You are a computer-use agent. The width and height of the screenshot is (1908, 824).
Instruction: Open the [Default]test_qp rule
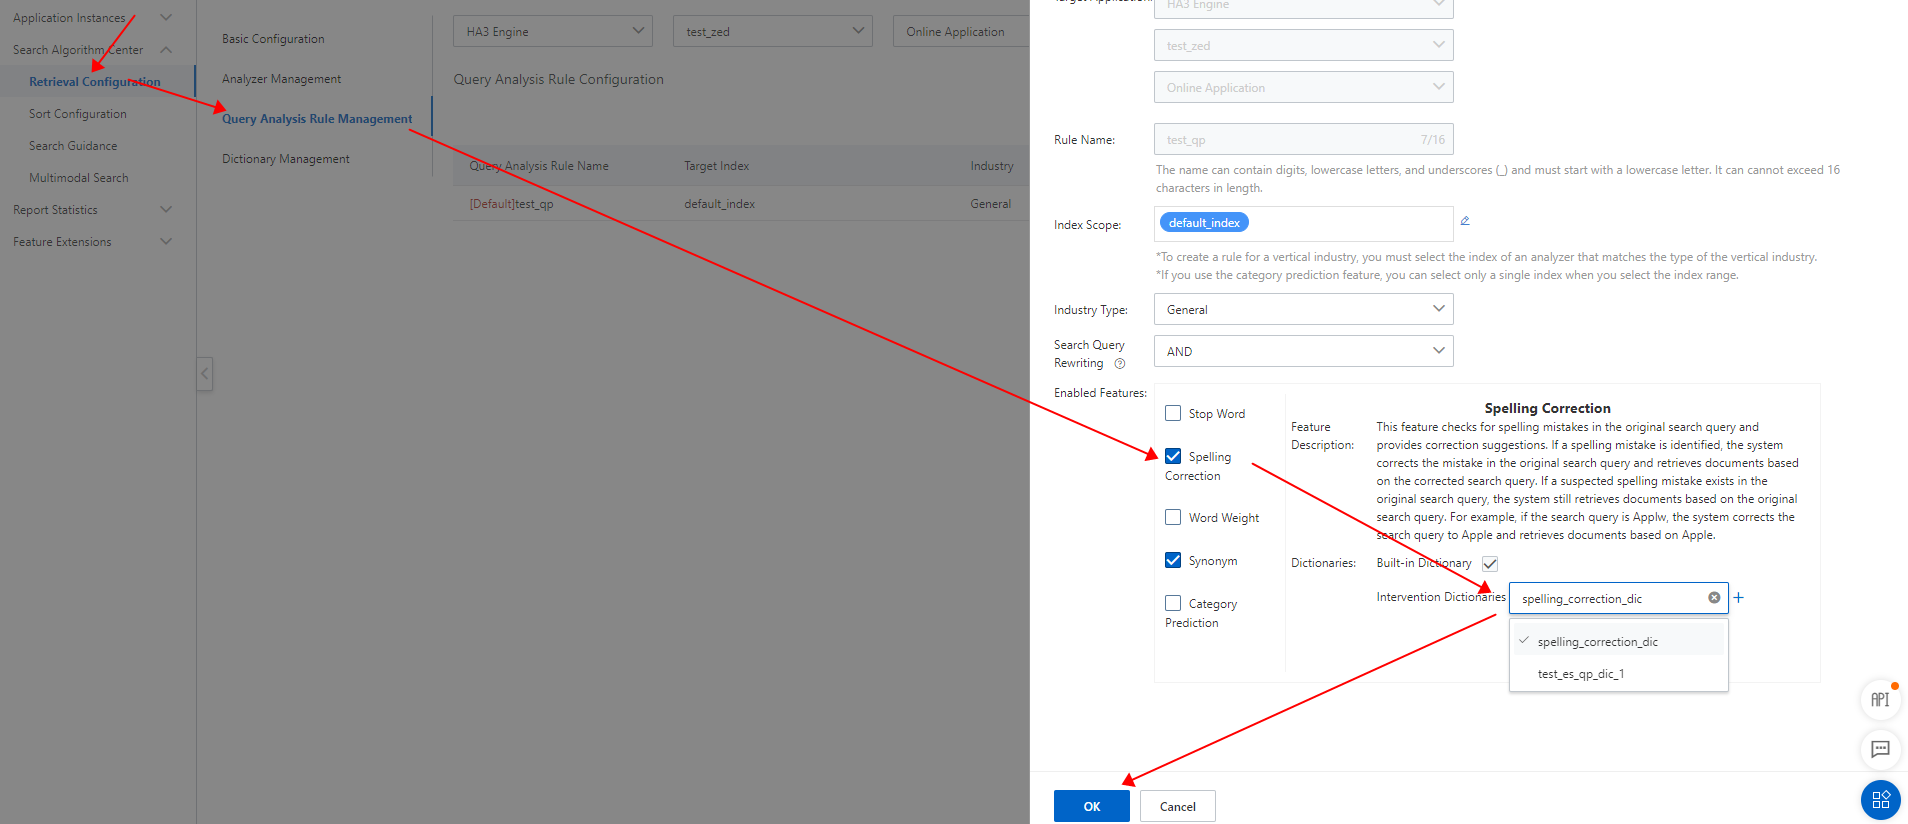point(511,204)
